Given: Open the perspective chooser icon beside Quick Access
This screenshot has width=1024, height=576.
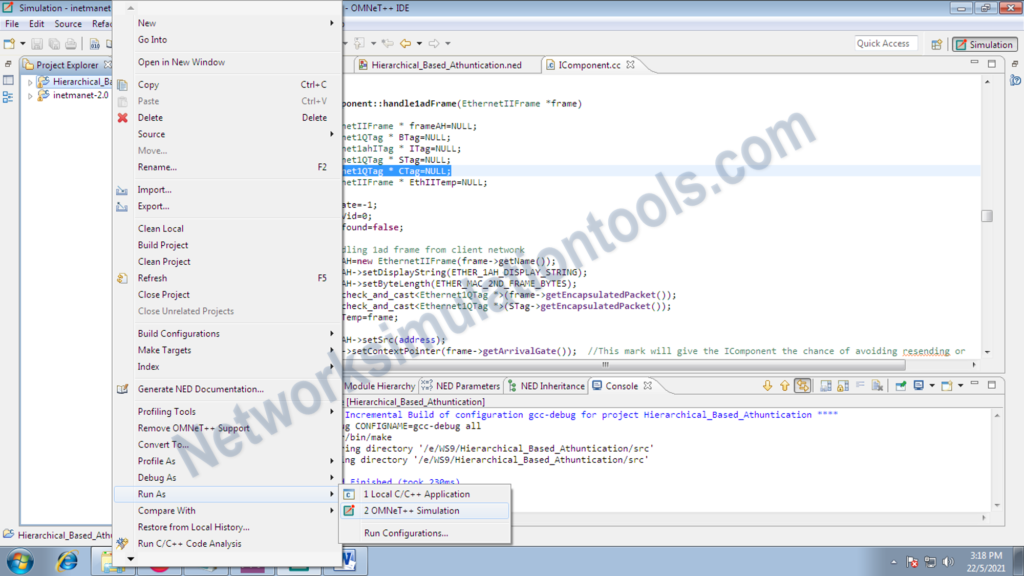Looking at the screenshot, I should (x=937, y=44).
